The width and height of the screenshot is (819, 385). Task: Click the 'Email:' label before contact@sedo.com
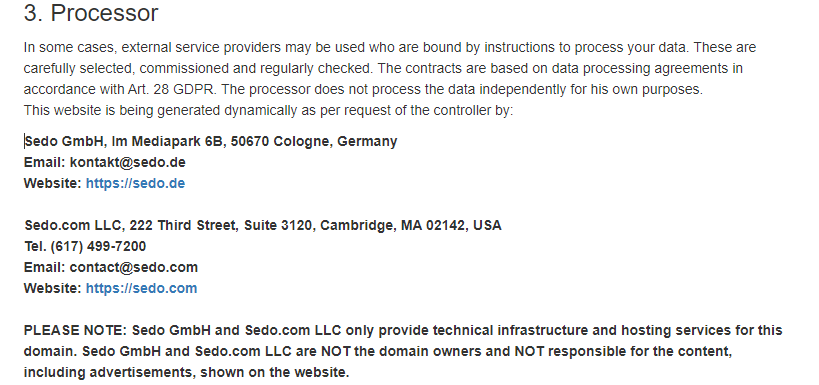(x=45, y=267)
